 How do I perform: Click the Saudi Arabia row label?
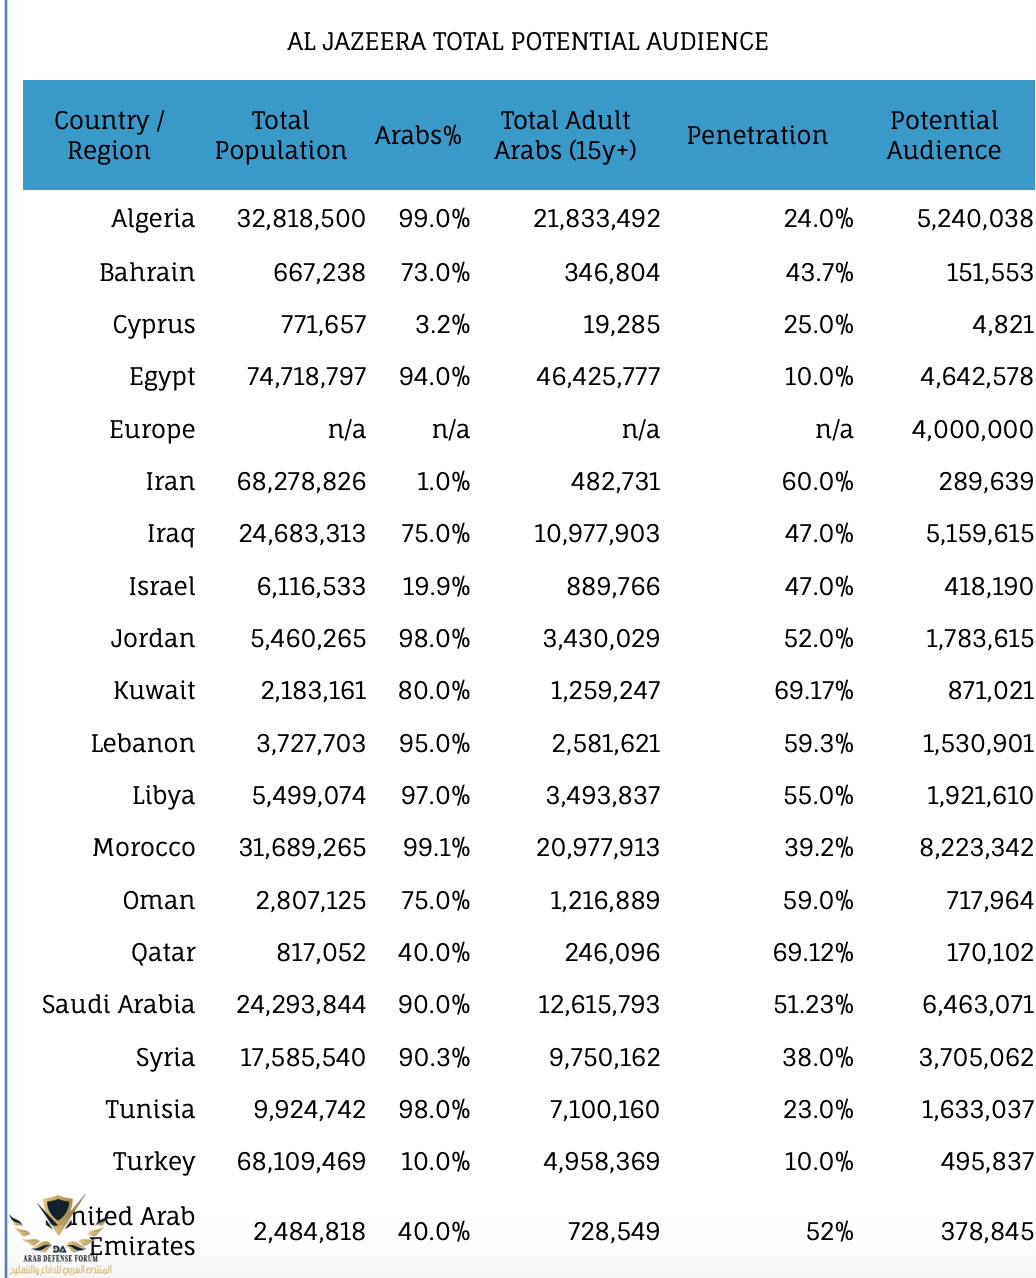[118, 1005]
